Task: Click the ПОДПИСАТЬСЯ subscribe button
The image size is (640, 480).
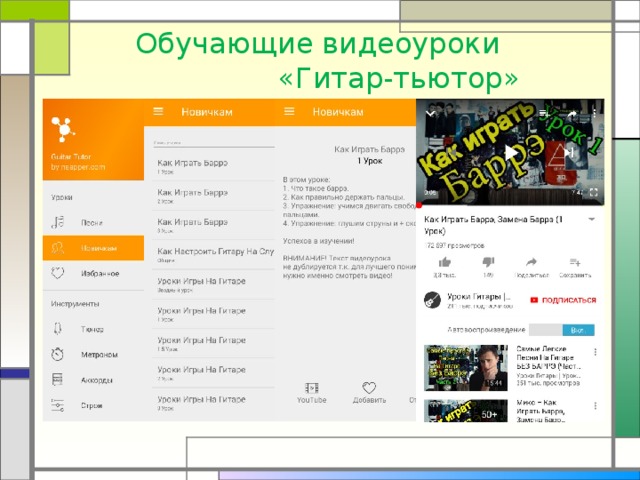Action: pos(563,300)
